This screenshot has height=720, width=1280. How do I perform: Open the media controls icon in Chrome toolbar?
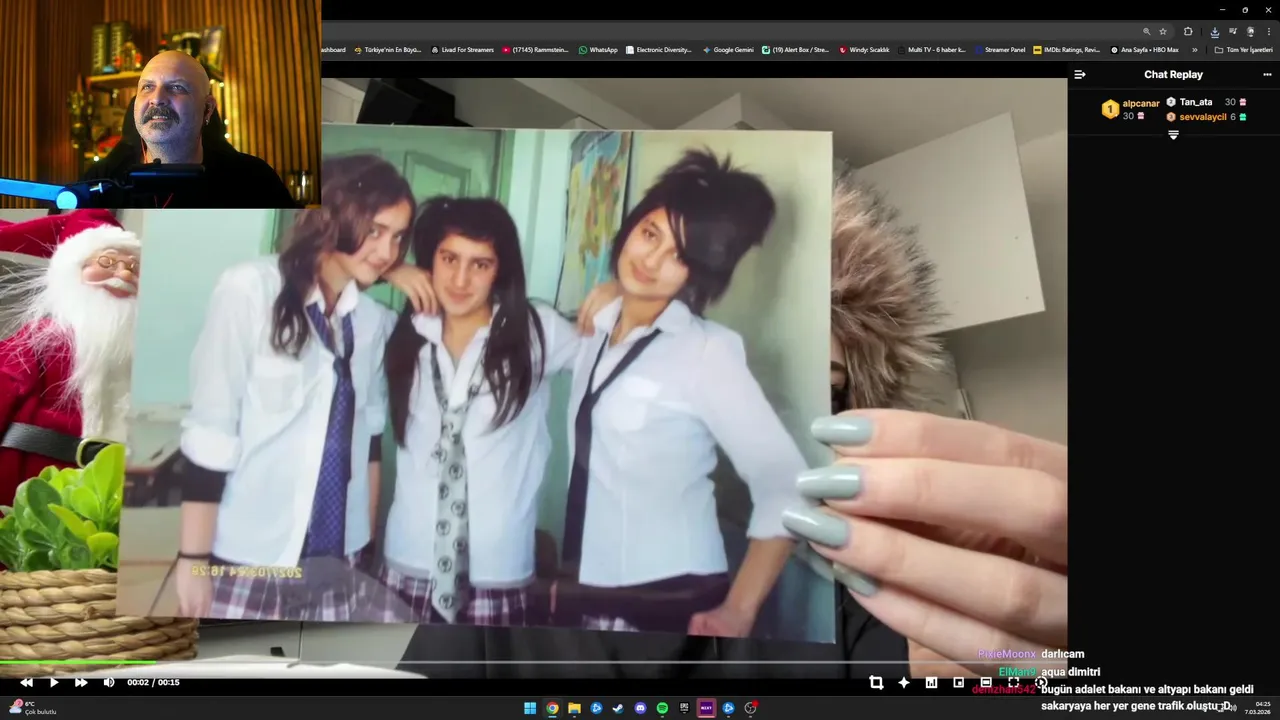click(1233, 32)
